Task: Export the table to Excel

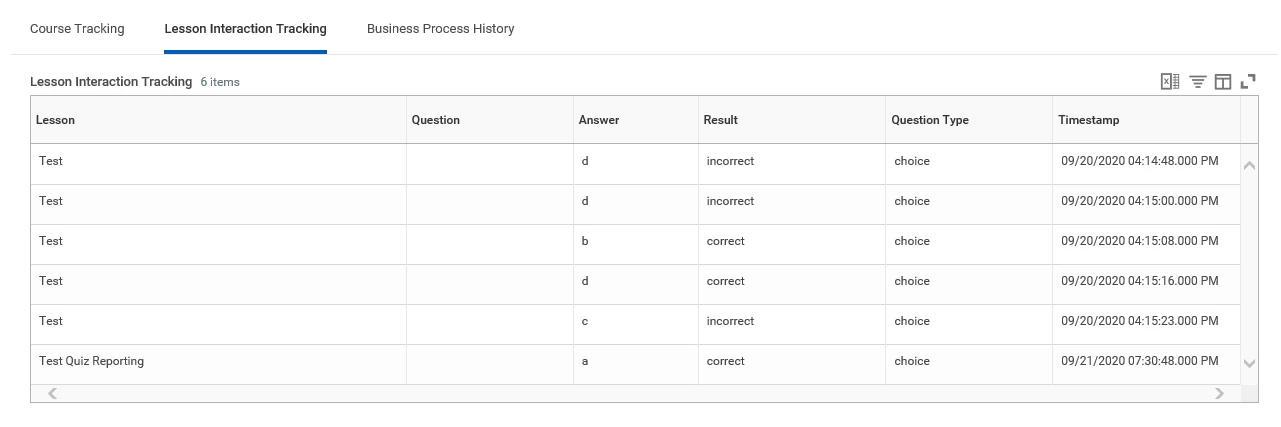Action: [1169, 82]
